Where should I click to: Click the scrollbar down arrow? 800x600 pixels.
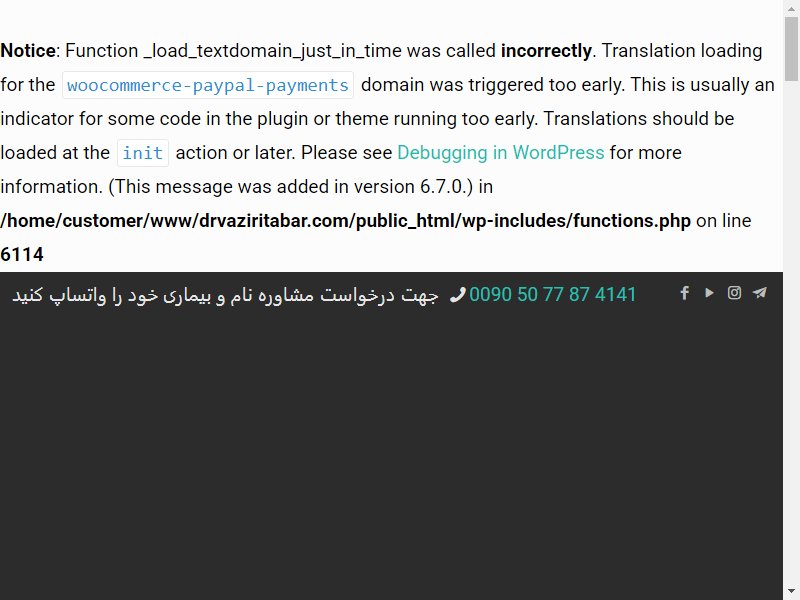pos(791,592)
